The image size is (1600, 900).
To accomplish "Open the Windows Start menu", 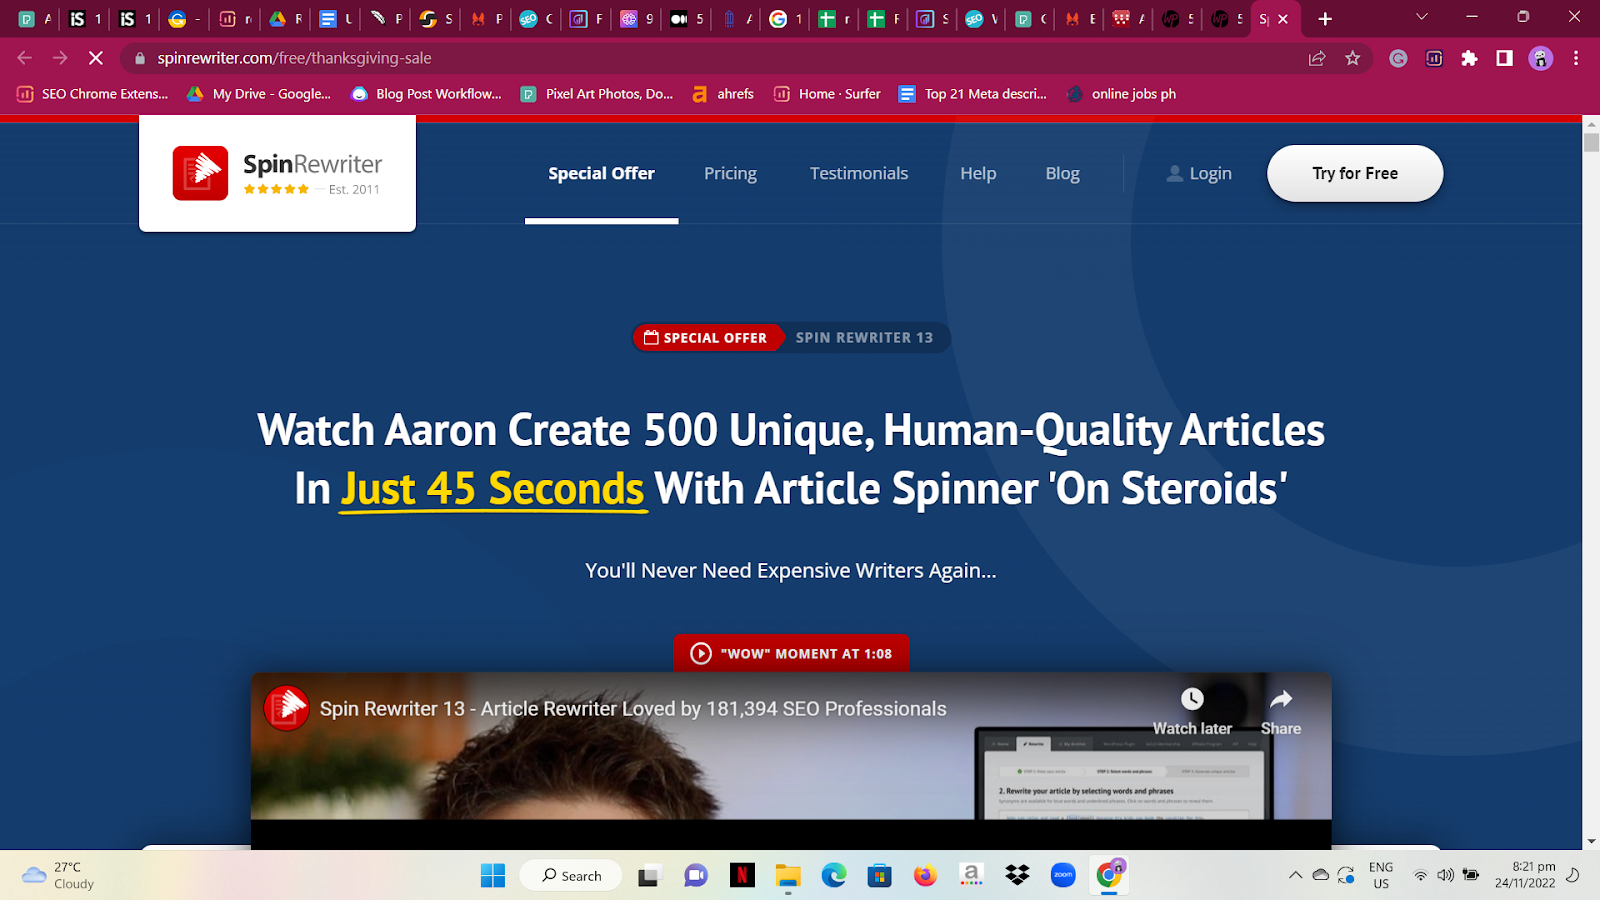I will [x=493, y=876].
